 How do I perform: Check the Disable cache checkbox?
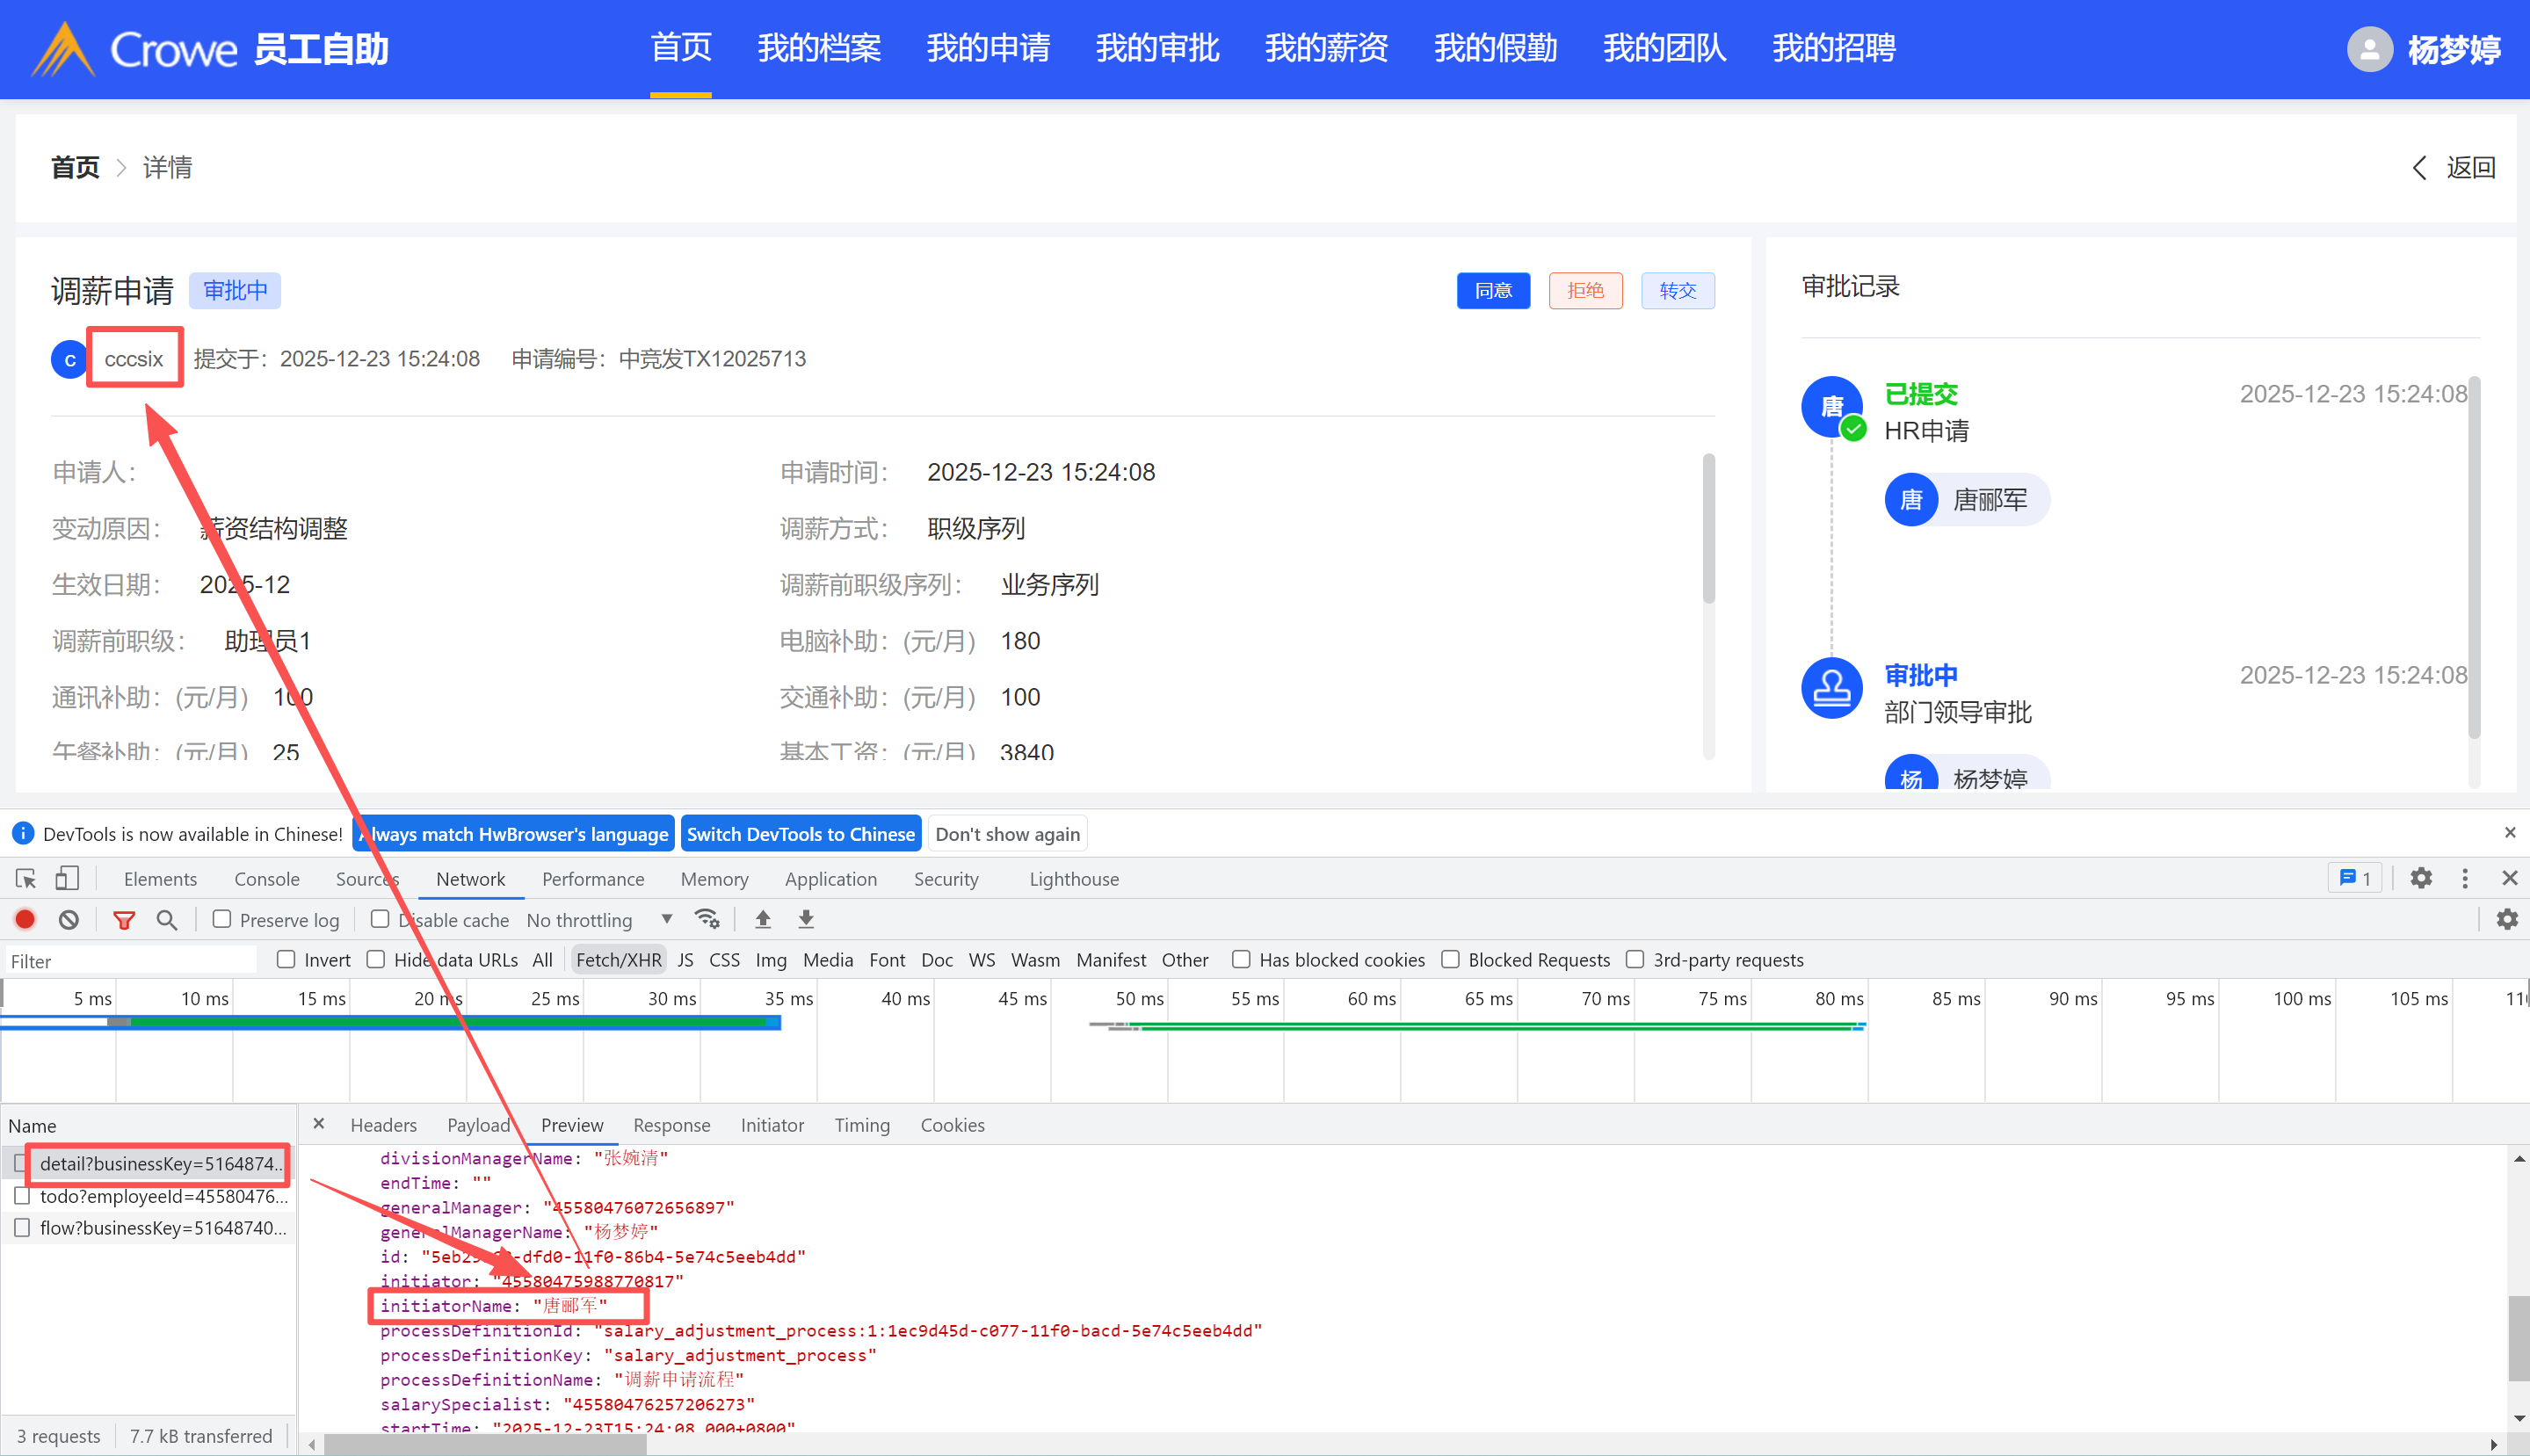(380, 919)
